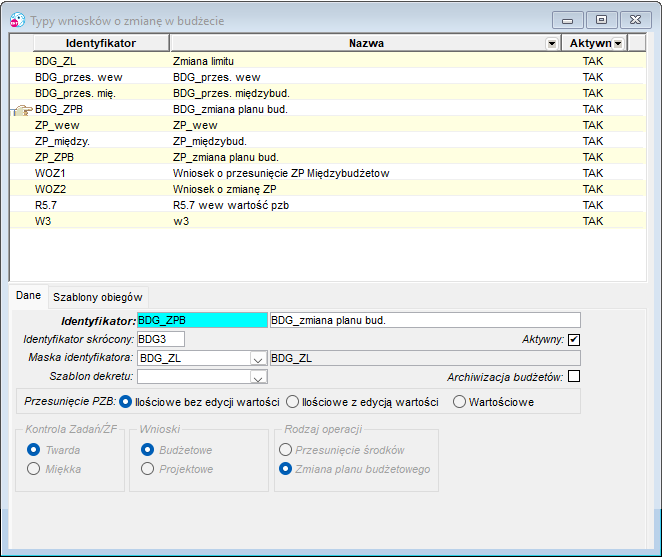Maximize the Typy wniosków window

(x=601, y=20)
